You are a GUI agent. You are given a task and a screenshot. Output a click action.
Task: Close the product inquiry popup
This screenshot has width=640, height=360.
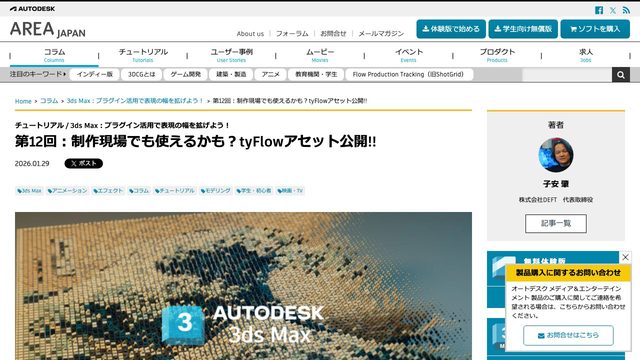[625, 257]
